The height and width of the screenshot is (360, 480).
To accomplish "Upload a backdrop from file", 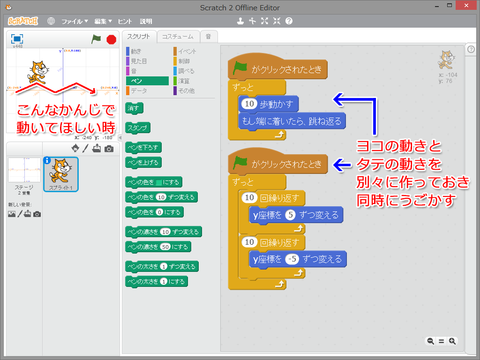I will 27,214.
